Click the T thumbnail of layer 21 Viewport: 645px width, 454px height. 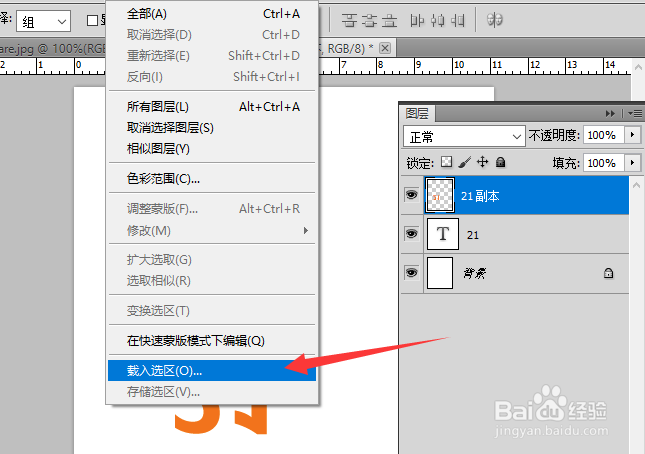click(x=443, y=234)
